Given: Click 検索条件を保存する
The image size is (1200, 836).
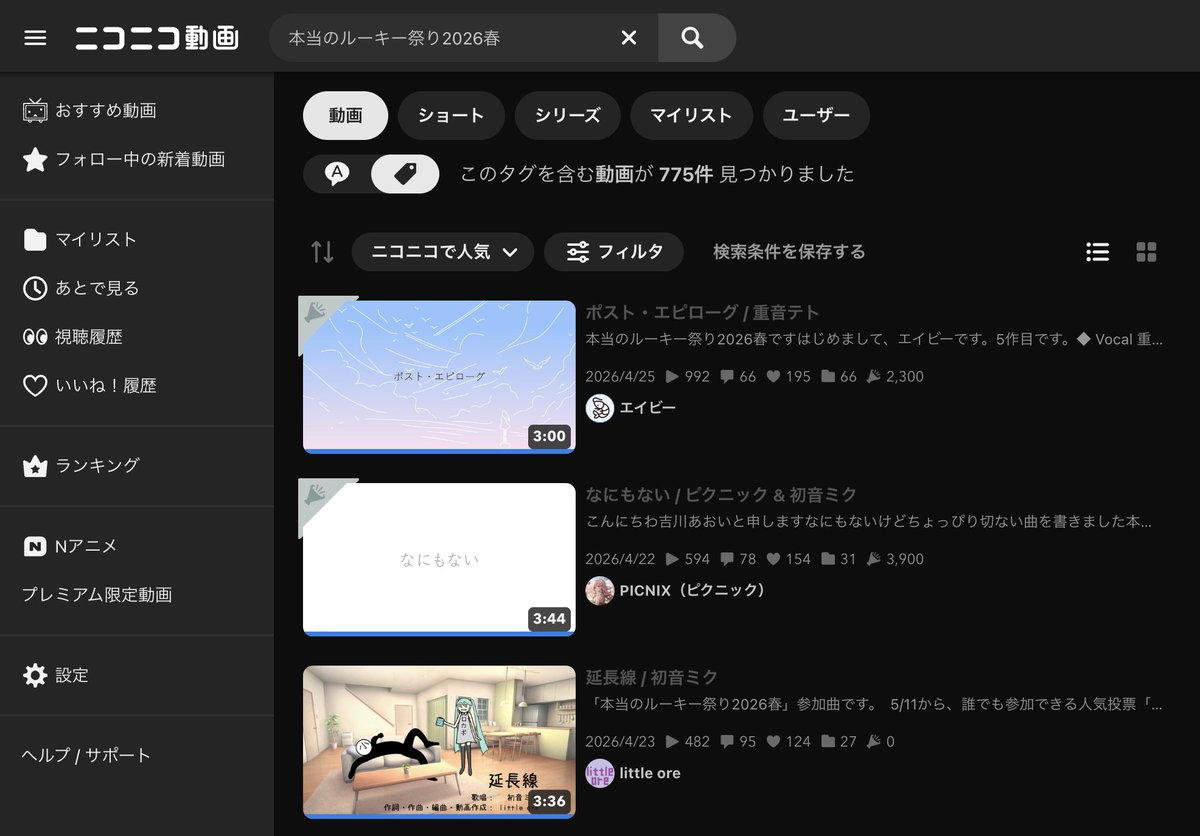Looking at the screenshot, I should click(789, 252).
